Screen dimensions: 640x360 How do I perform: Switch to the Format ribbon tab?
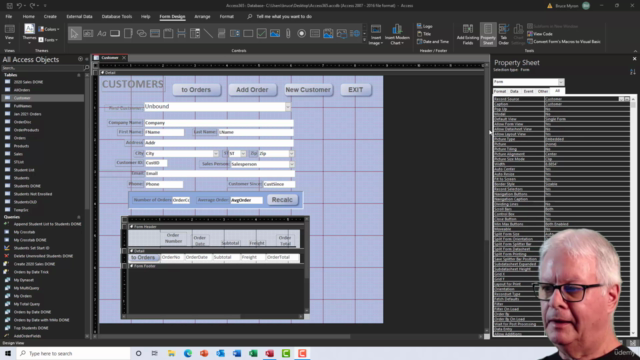pos(227,17)
